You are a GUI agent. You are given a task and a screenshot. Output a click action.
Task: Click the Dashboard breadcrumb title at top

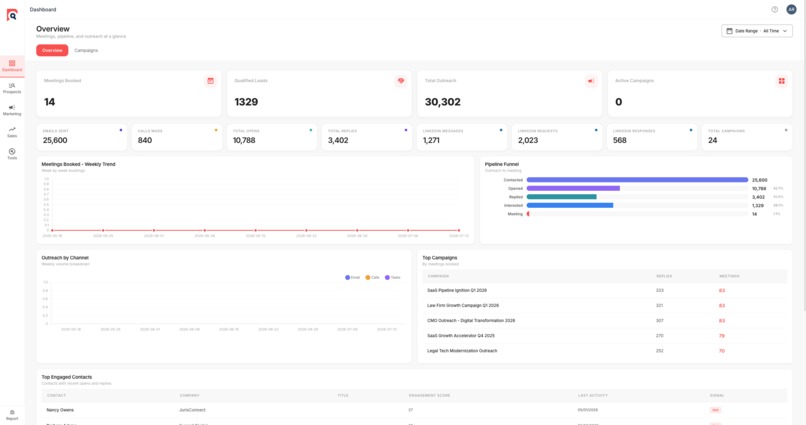coord(43,9)
